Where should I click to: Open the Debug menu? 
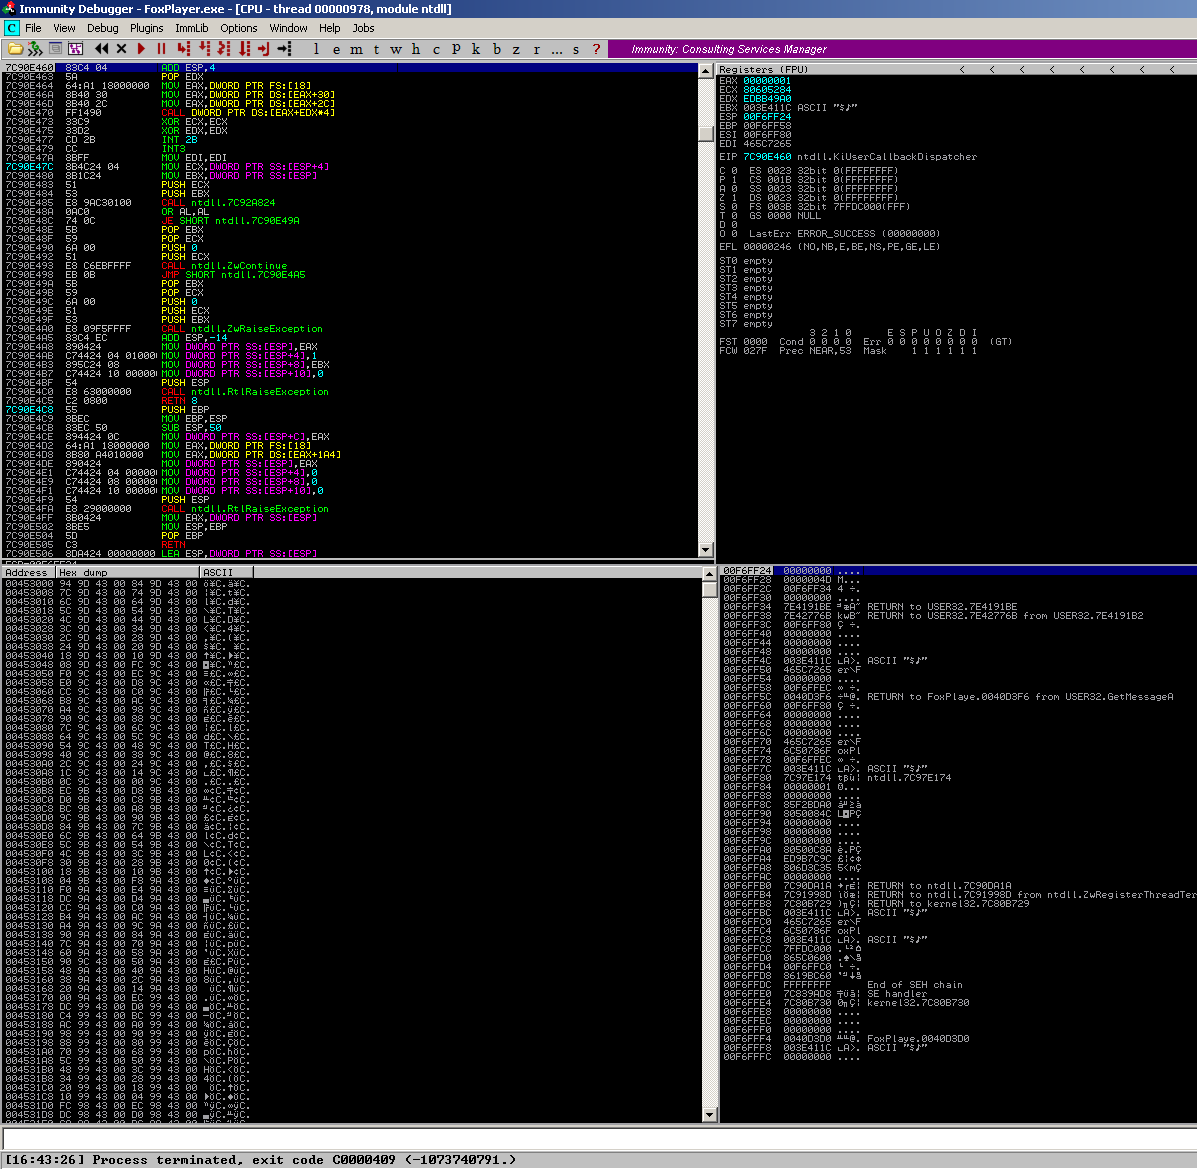click(x=102, y=28)
